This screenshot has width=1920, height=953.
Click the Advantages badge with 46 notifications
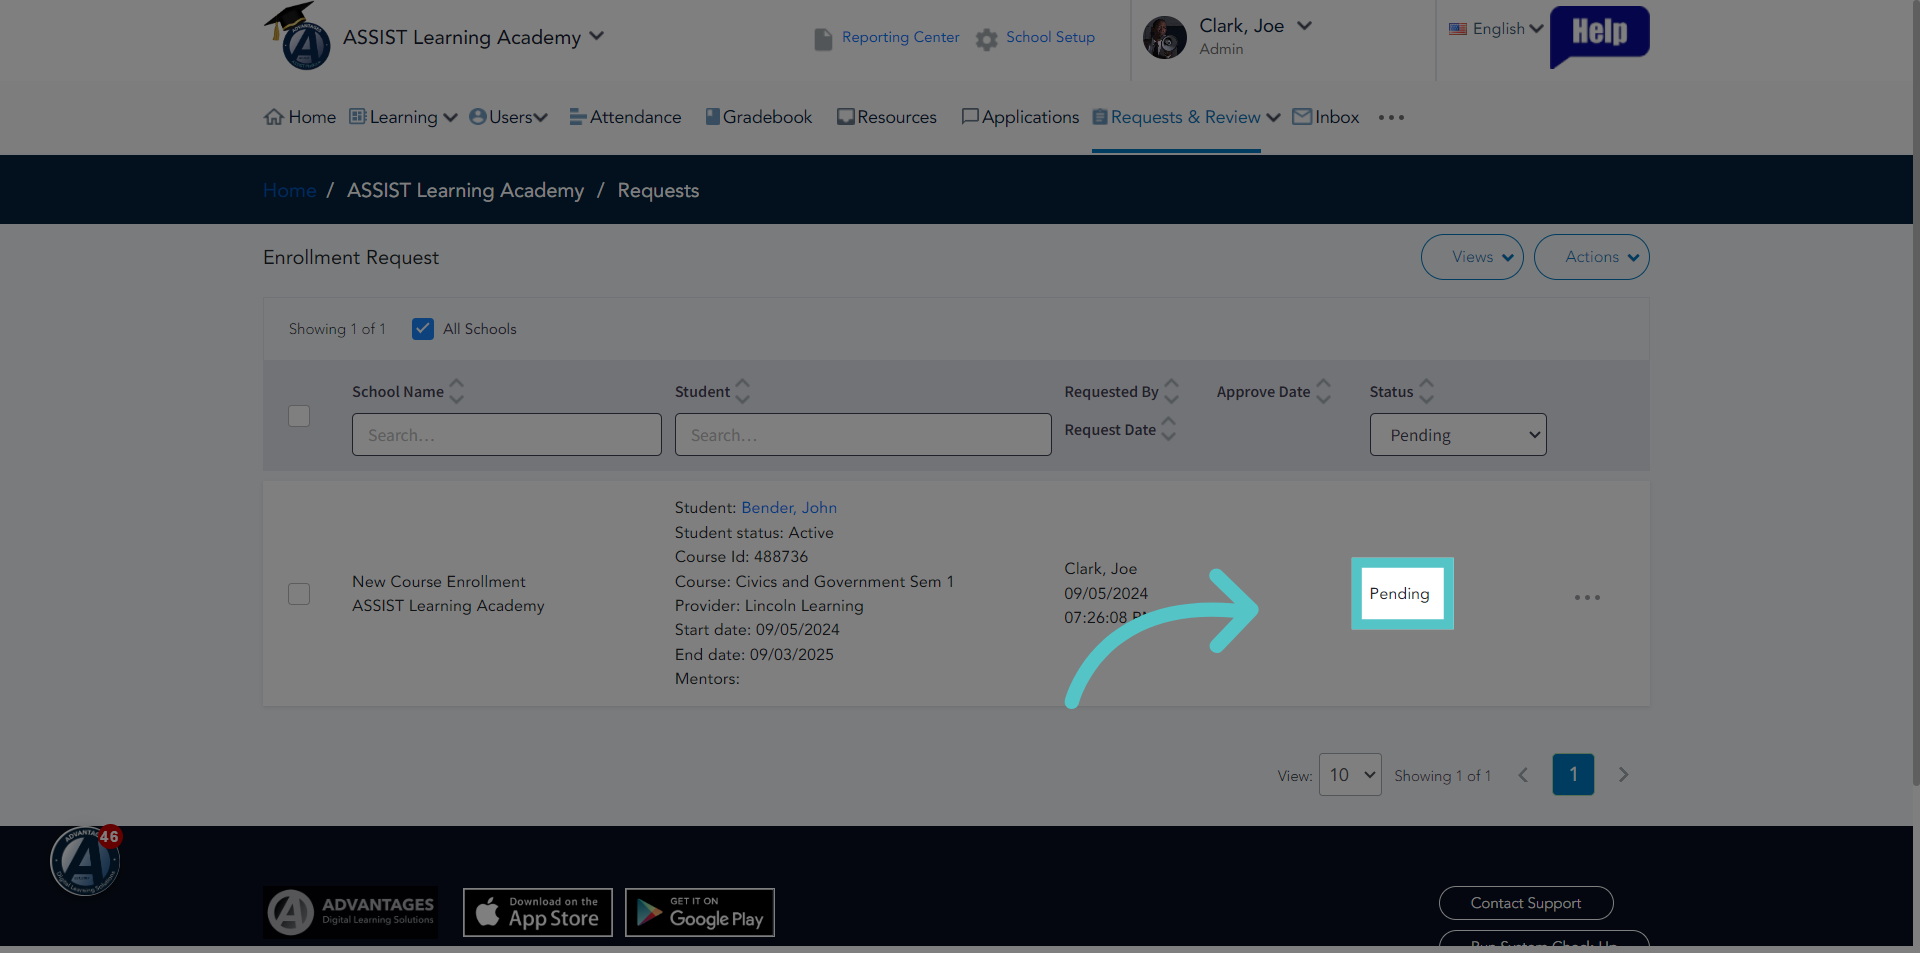86,860
